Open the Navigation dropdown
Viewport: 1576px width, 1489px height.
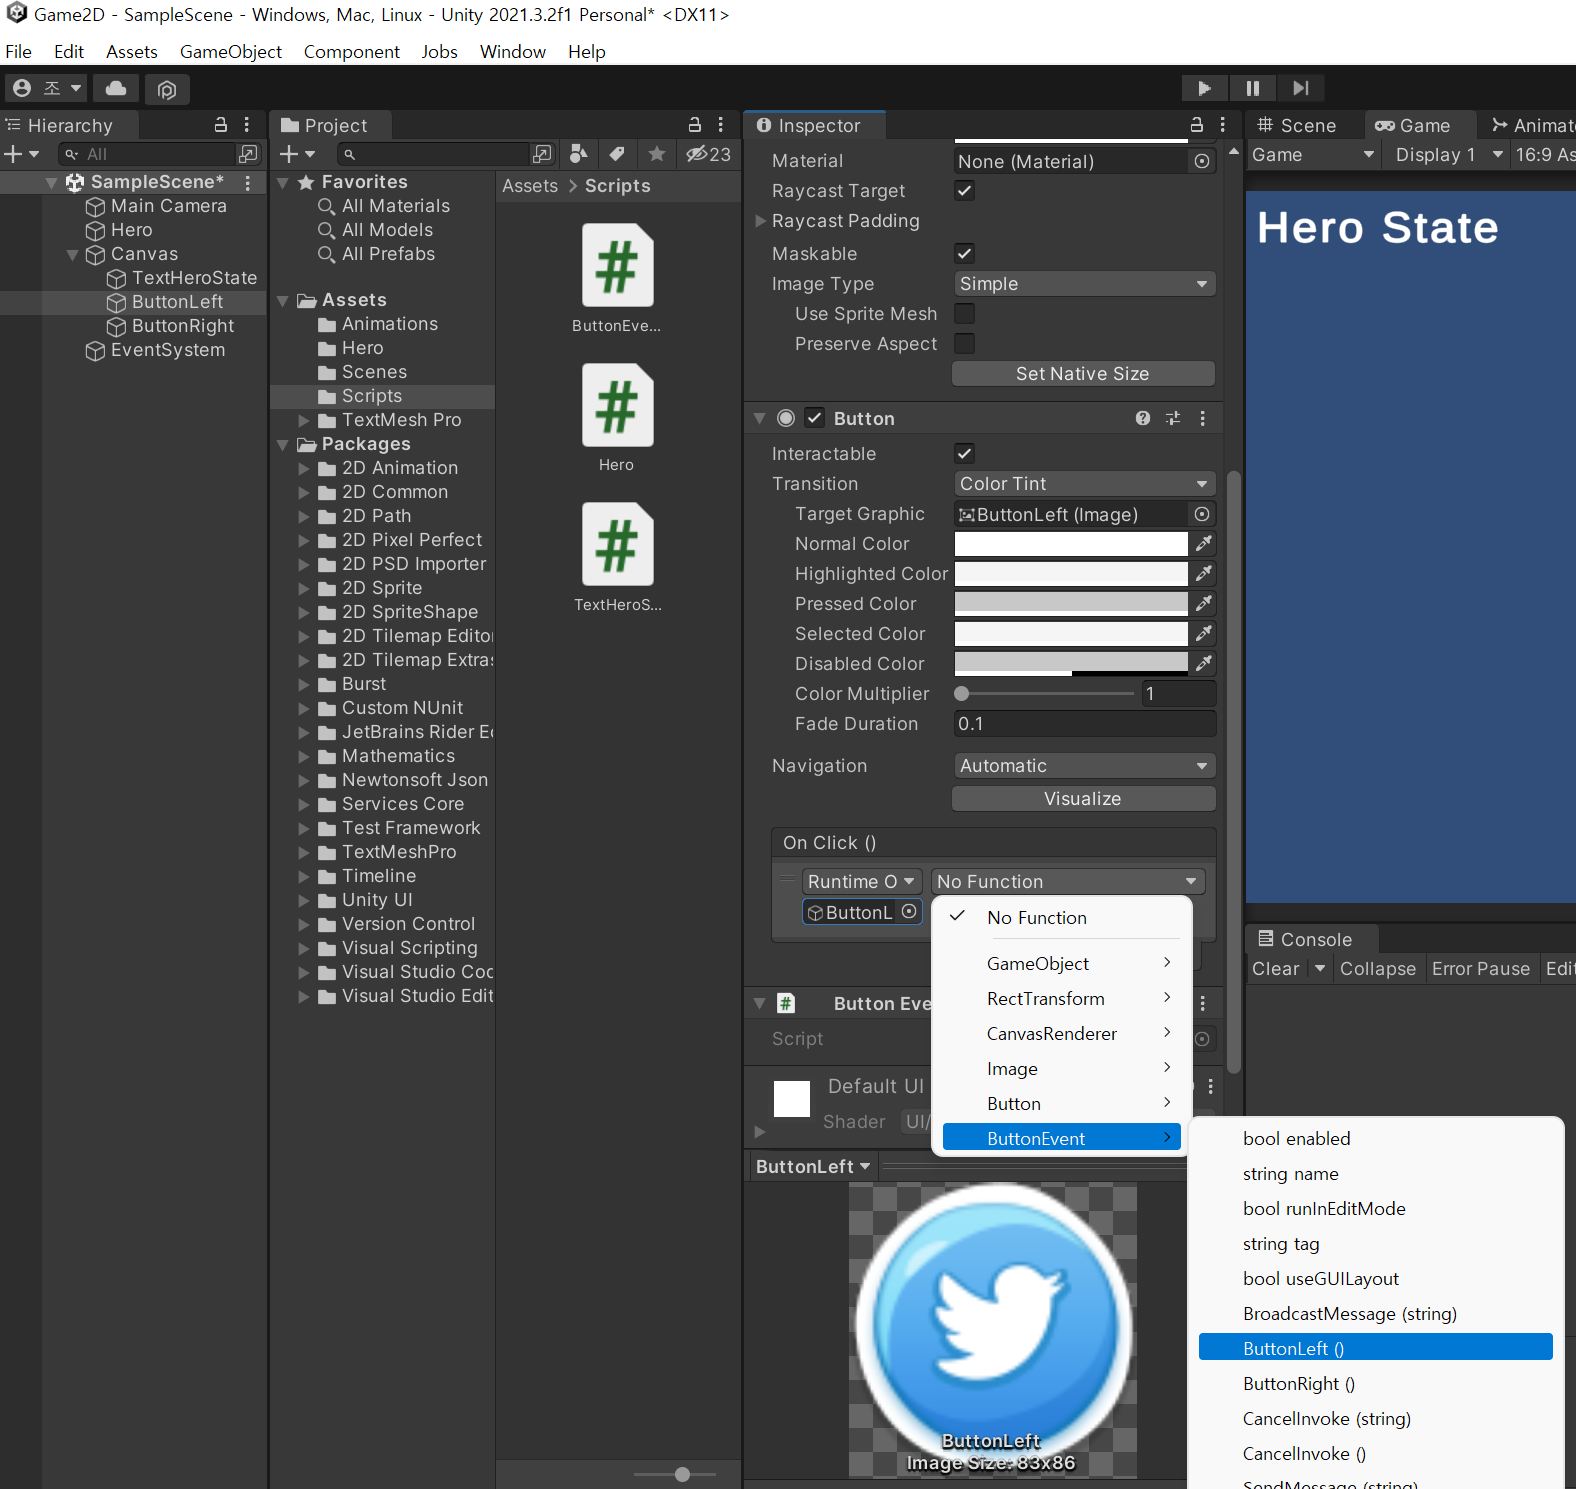[1084, 765]
